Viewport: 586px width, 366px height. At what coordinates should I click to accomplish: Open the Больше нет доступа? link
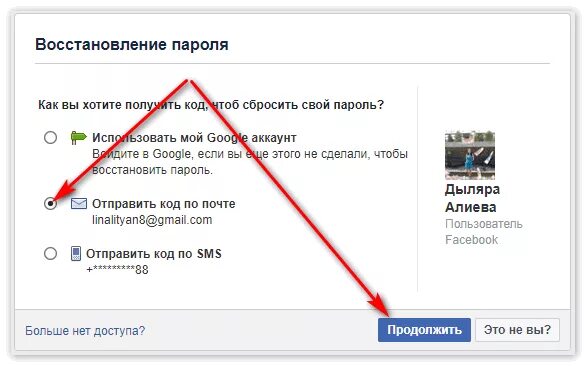click(85, 331)
